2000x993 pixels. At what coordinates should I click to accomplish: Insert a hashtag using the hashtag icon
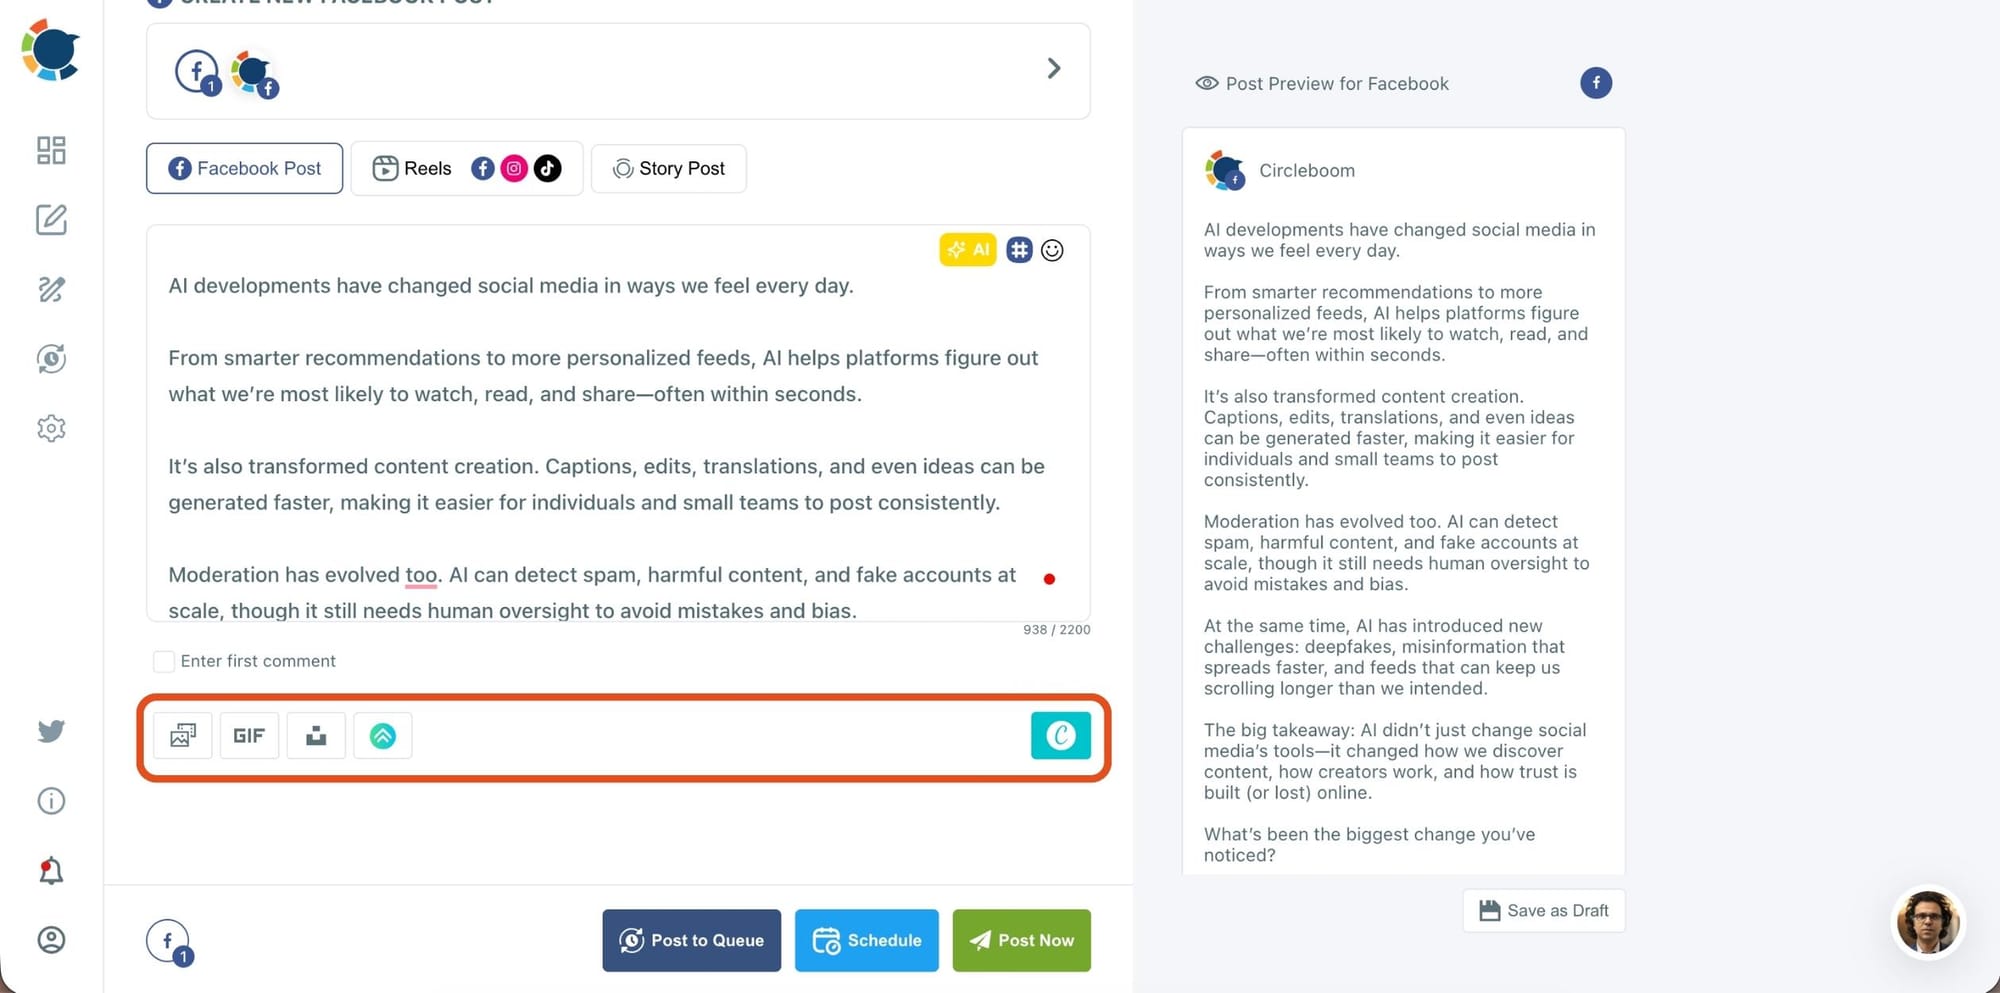pyautogui.click(x=1019, y=250)
